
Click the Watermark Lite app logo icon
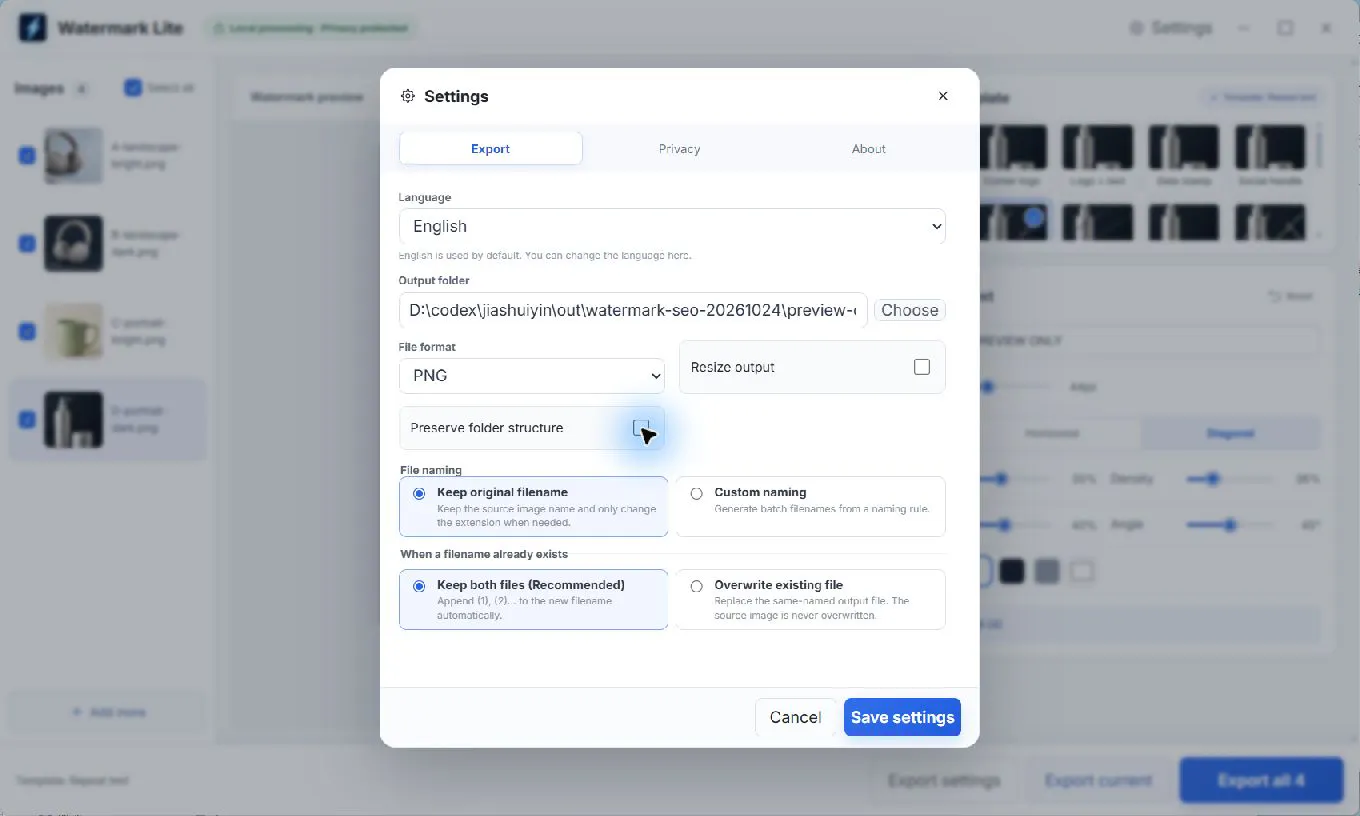[33, 28]
